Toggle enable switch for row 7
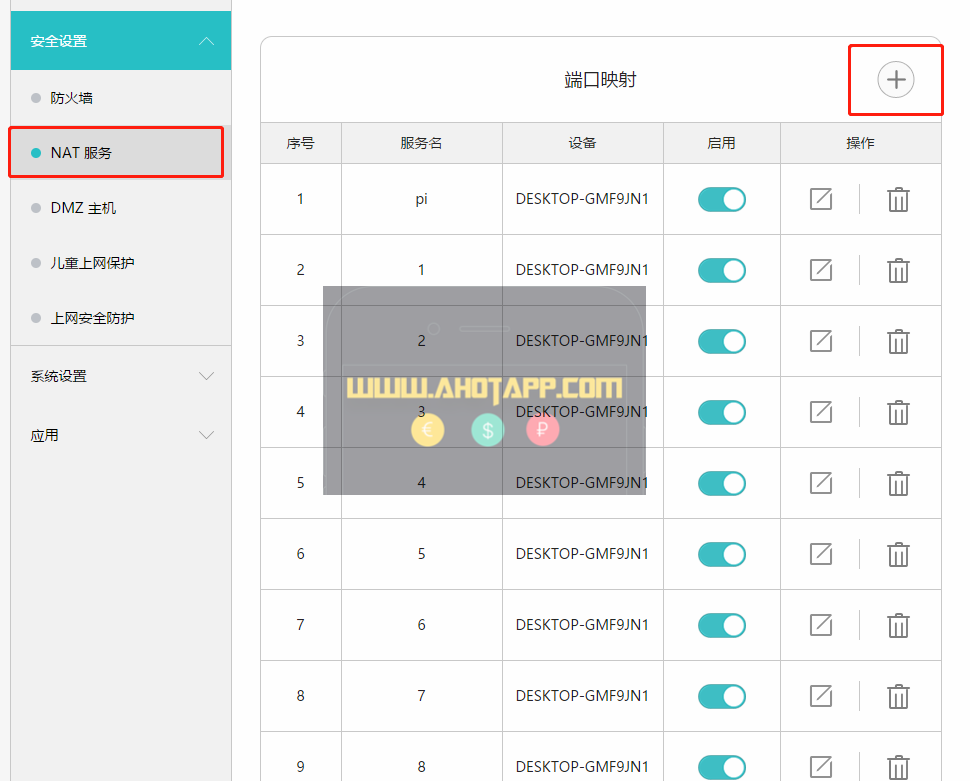Viewport: 970px width, 781px height. point(722,625)
